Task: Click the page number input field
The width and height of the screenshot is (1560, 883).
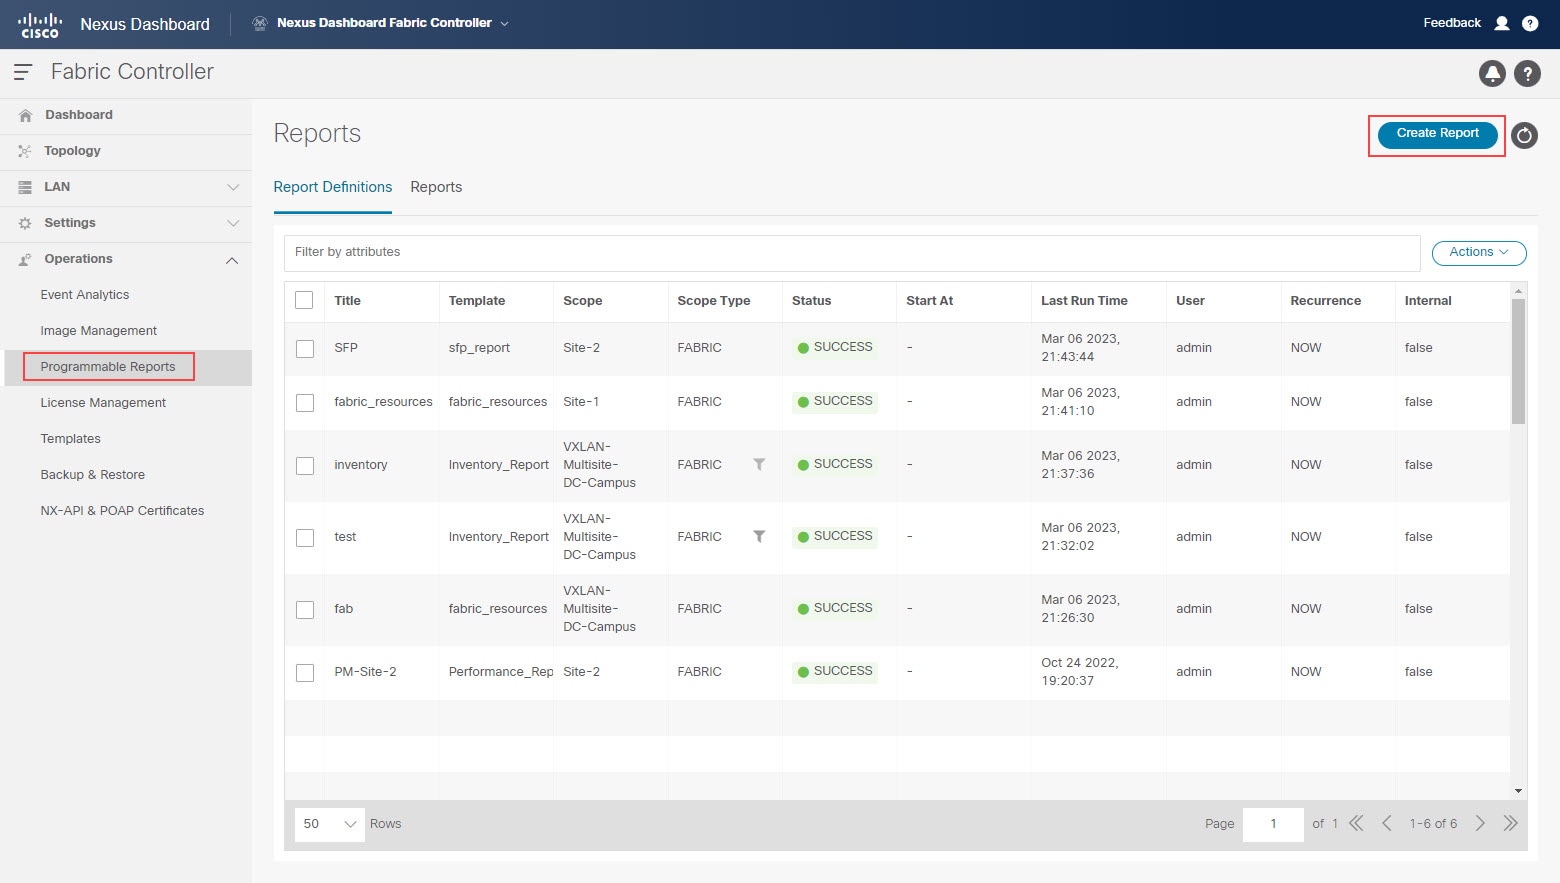Action: coord(1273,824)
